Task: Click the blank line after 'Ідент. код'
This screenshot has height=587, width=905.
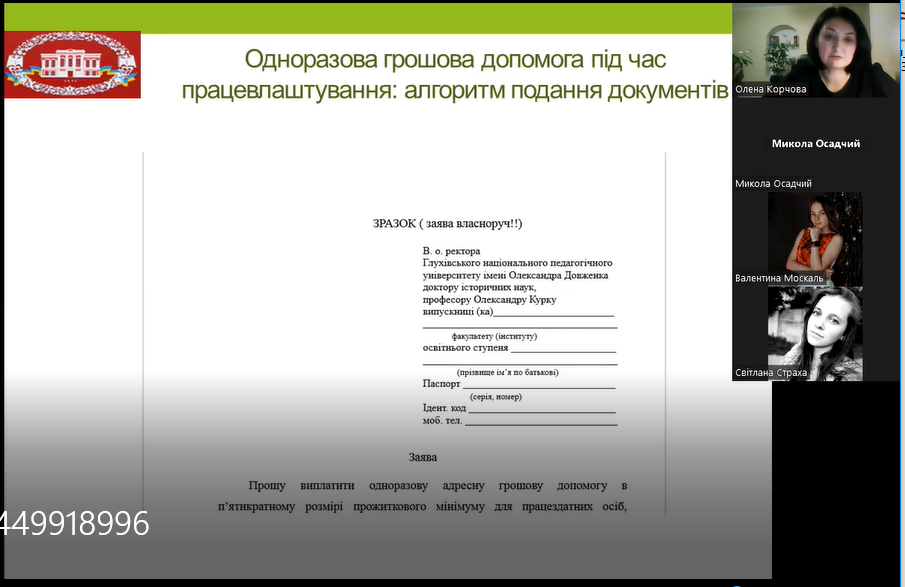Action: [542, 411]
